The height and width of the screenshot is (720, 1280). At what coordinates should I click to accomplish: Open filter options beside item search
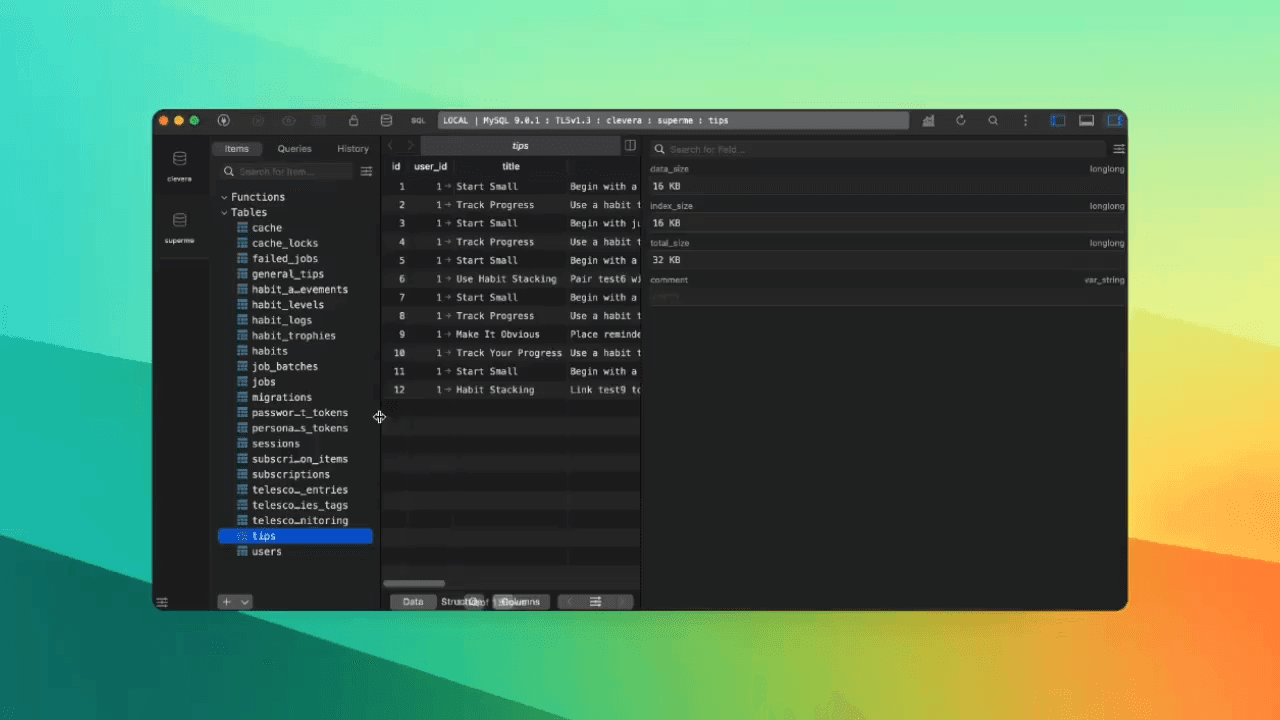[366, 172]
